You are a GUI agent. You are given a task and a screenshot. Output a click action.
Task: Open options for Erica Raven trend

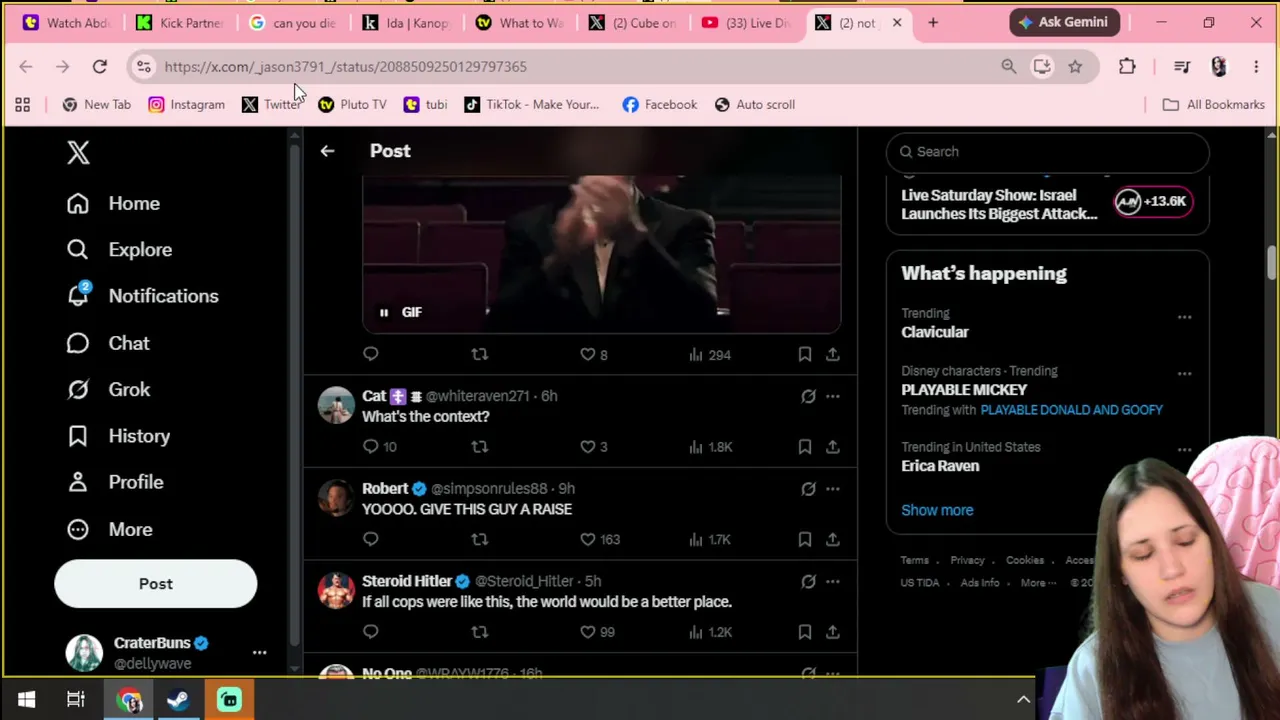[x=1184, y=450]
